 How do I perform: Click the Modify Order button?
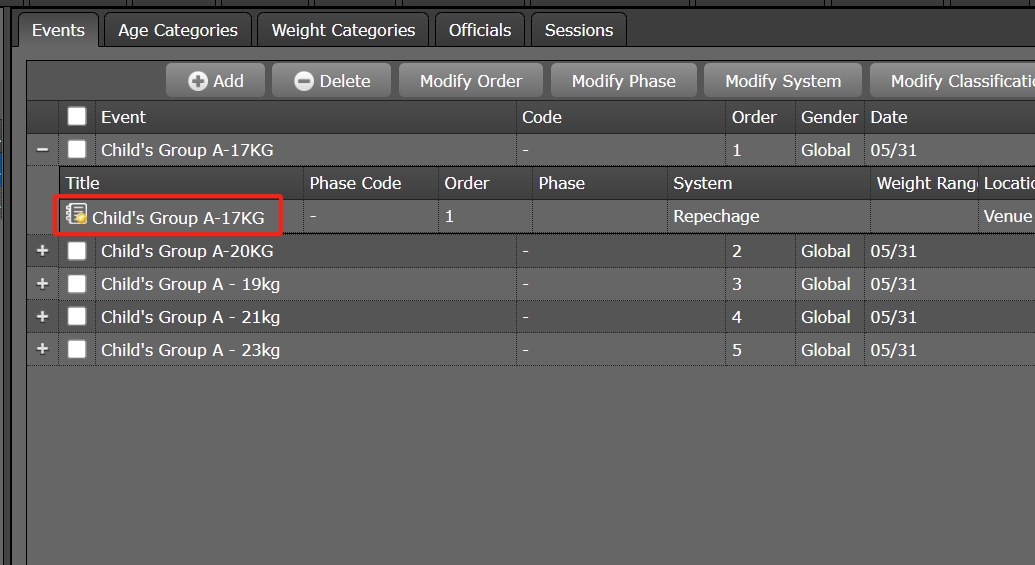[471, 81]
